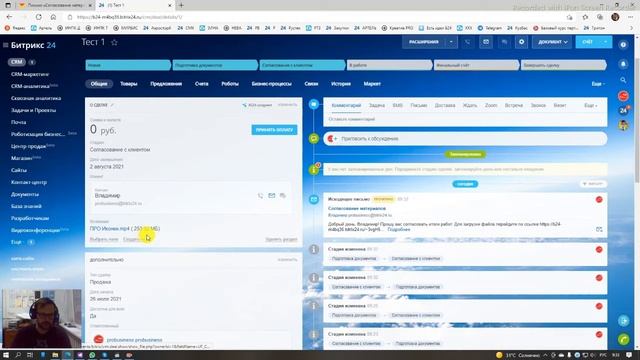Image resolution: width=640 pixels, height=360 pixels.
Task: Select the Письмо timeline tab
Action: coord(418,105)
